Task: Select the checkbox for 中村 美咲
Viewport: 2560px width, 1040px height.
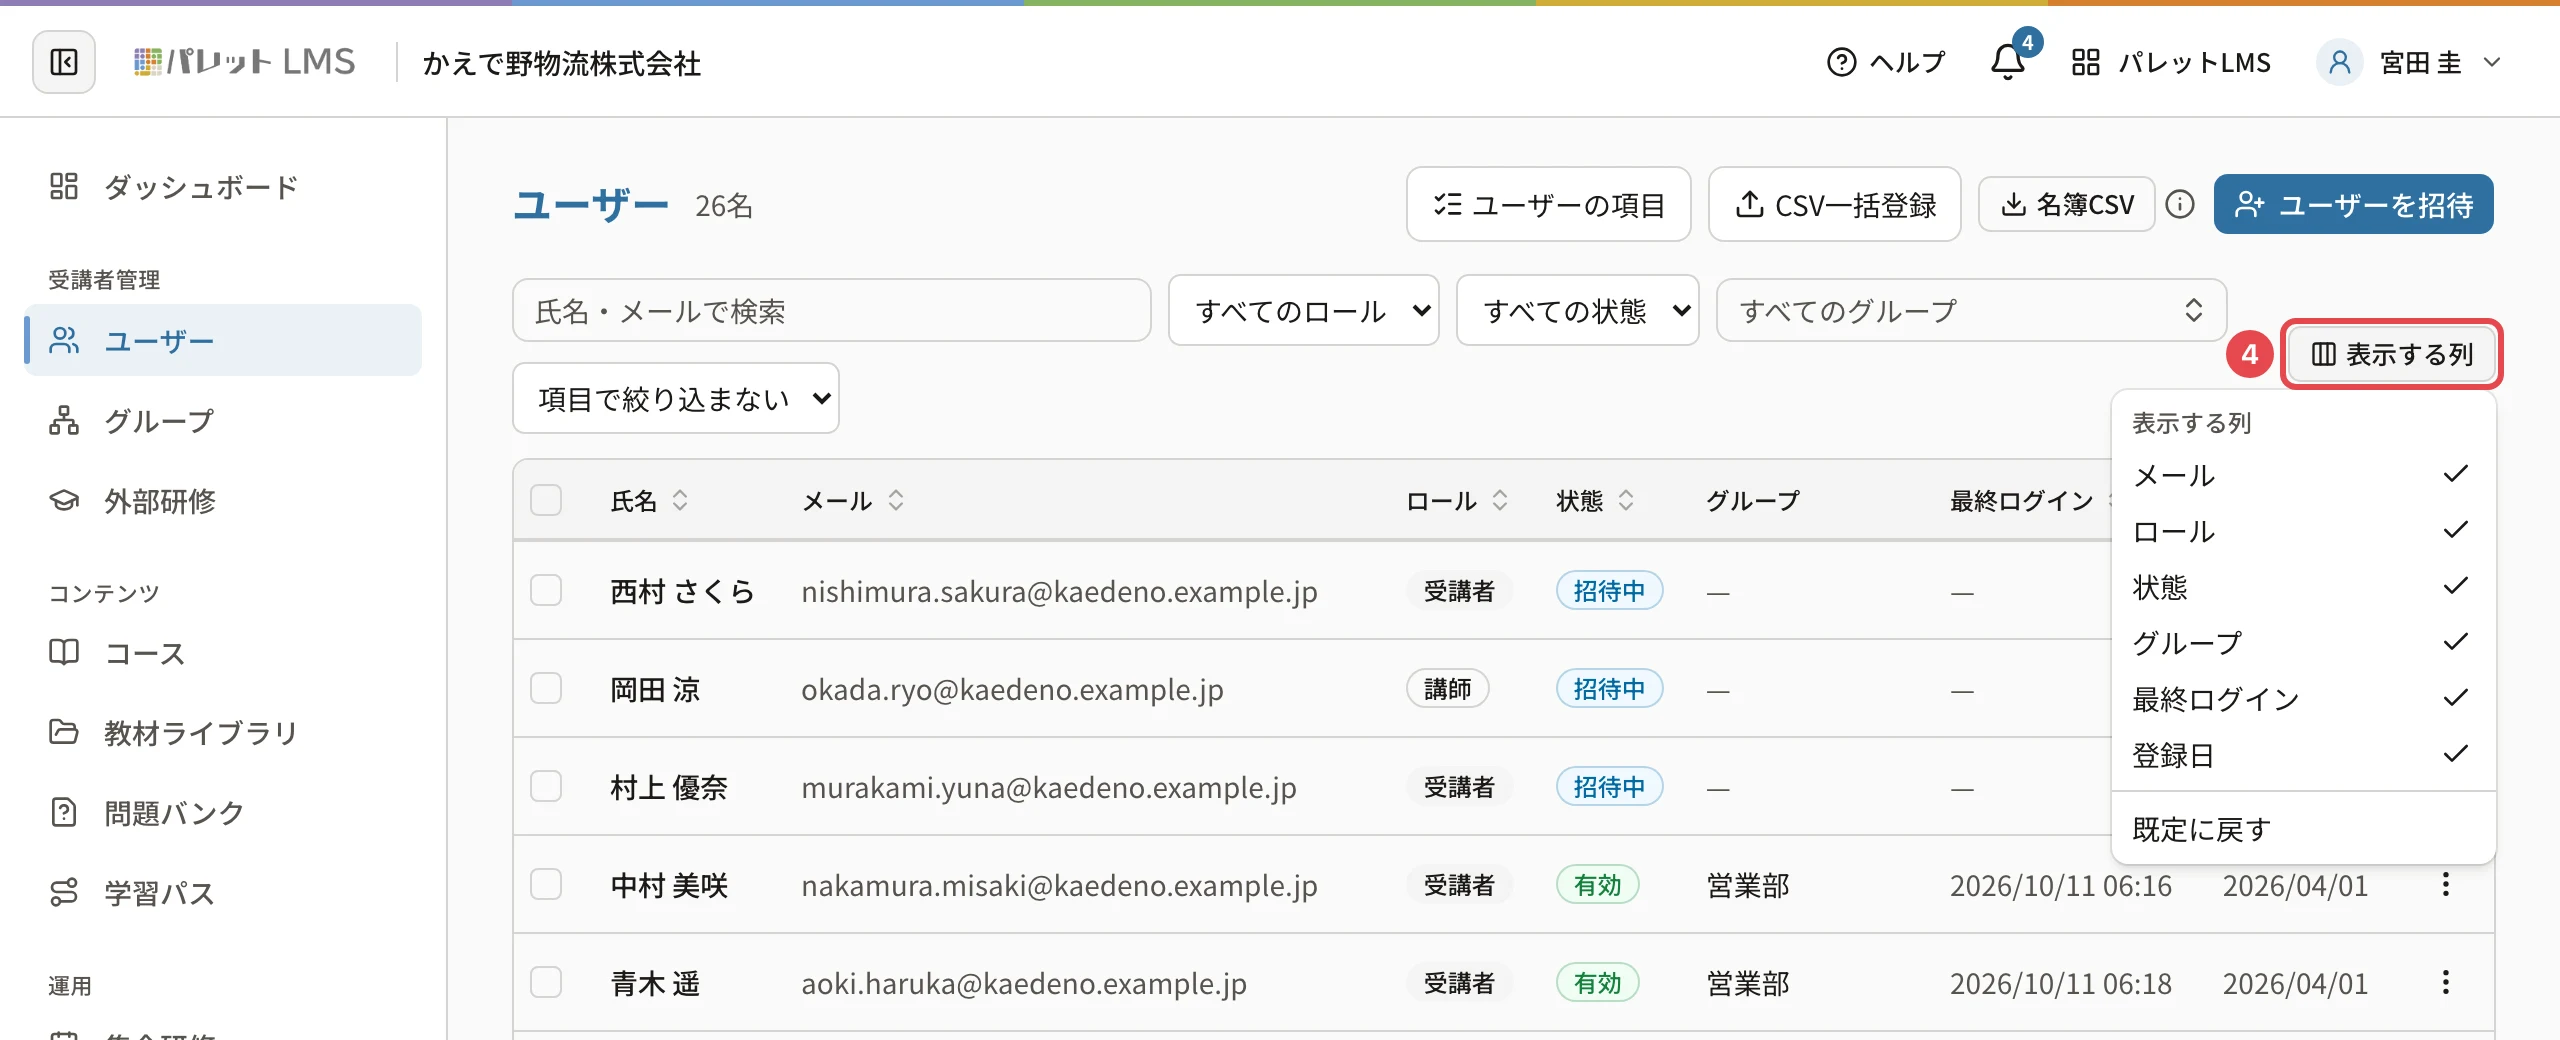Action: pyautogui.click(x=546, y=884)
